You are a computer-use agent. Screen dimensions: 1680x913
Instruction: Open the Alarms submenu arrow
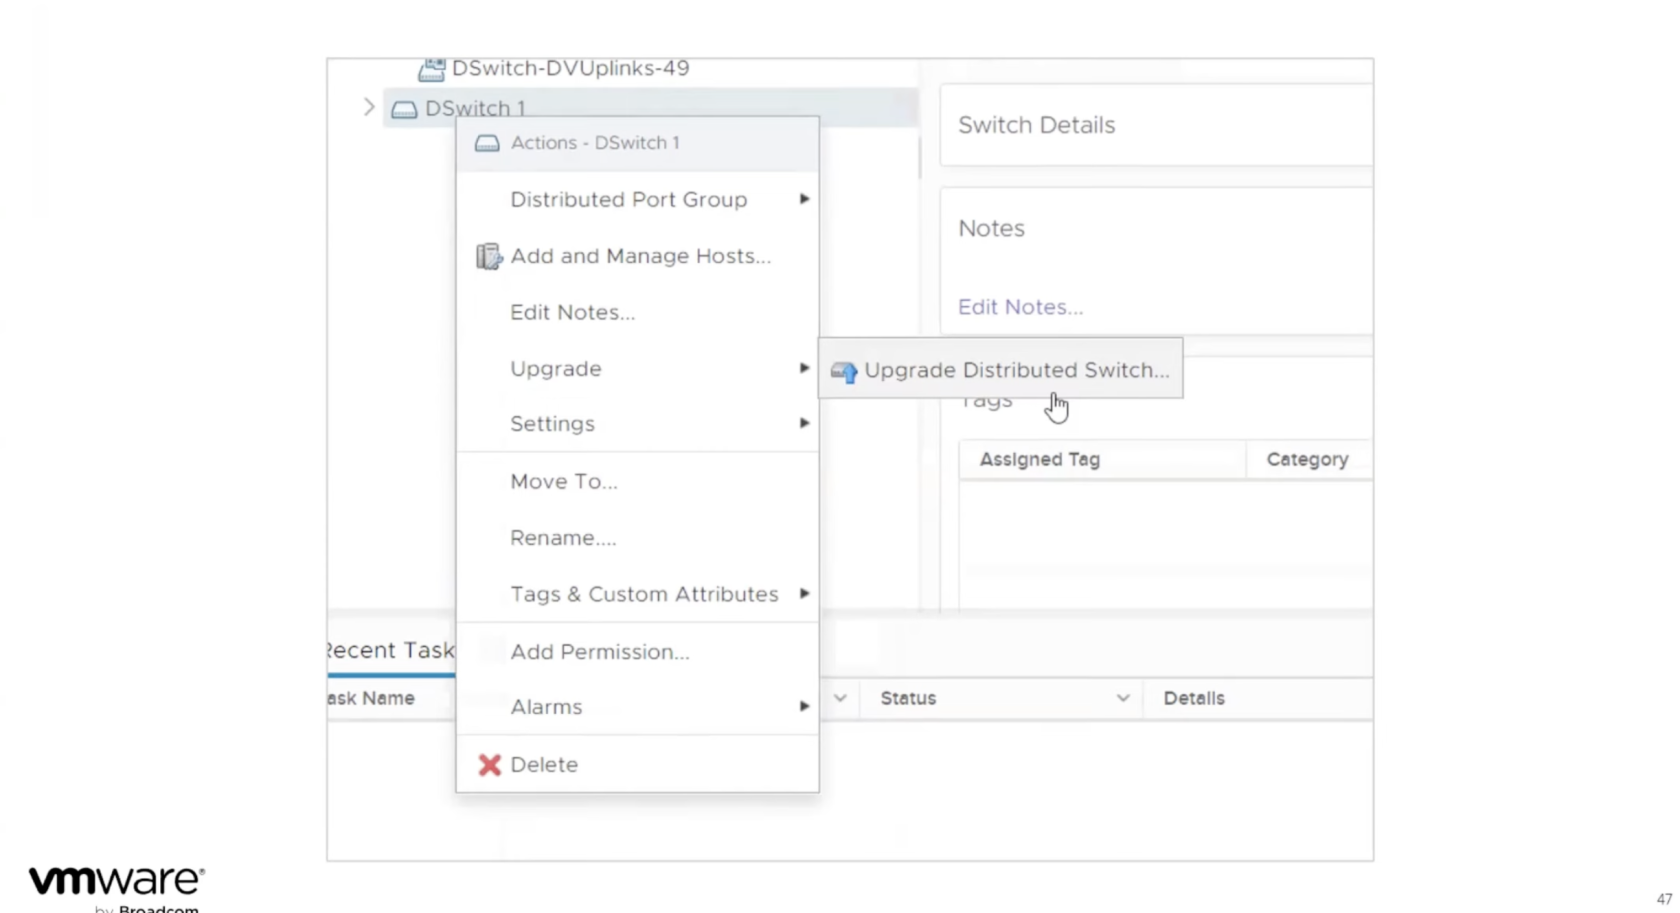click(x=804, y=706)
